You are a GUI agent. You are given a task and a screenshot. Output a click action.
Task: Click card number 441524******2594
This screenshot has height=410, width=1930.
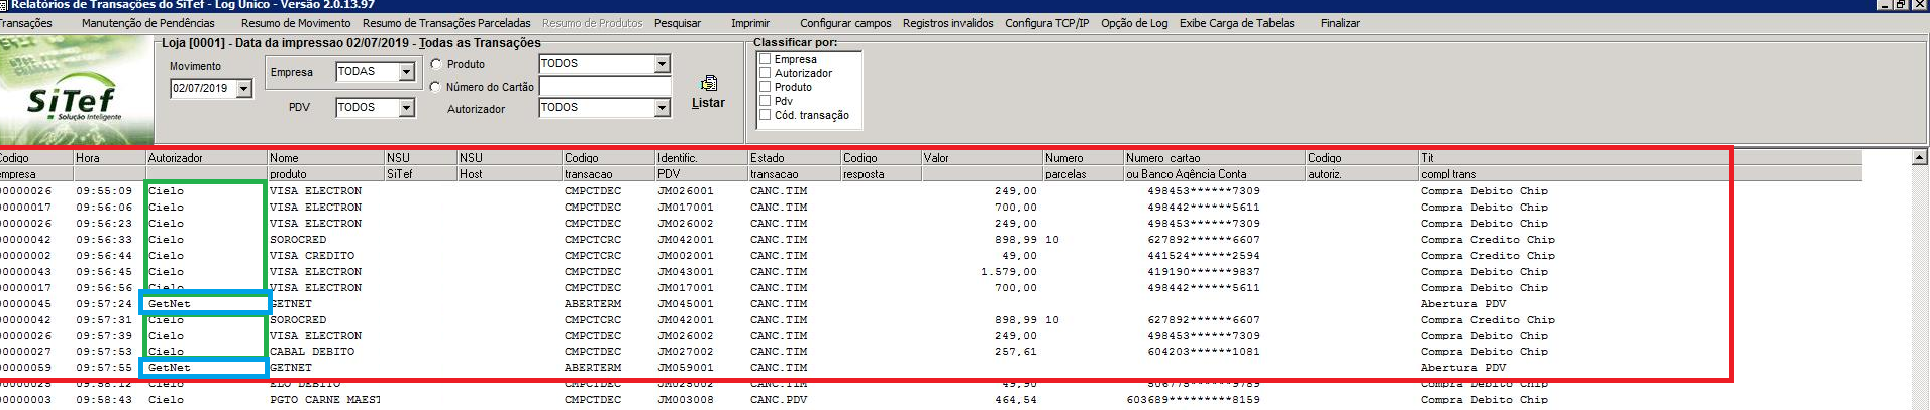click(1204, 255)
